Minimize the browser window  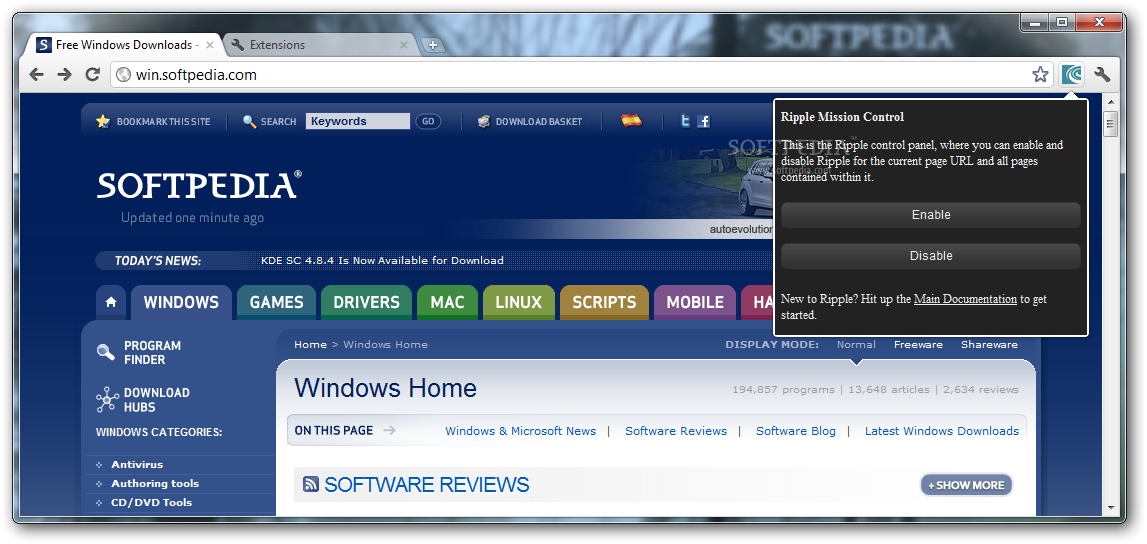pyautogui.click(x=1034, y=23)
